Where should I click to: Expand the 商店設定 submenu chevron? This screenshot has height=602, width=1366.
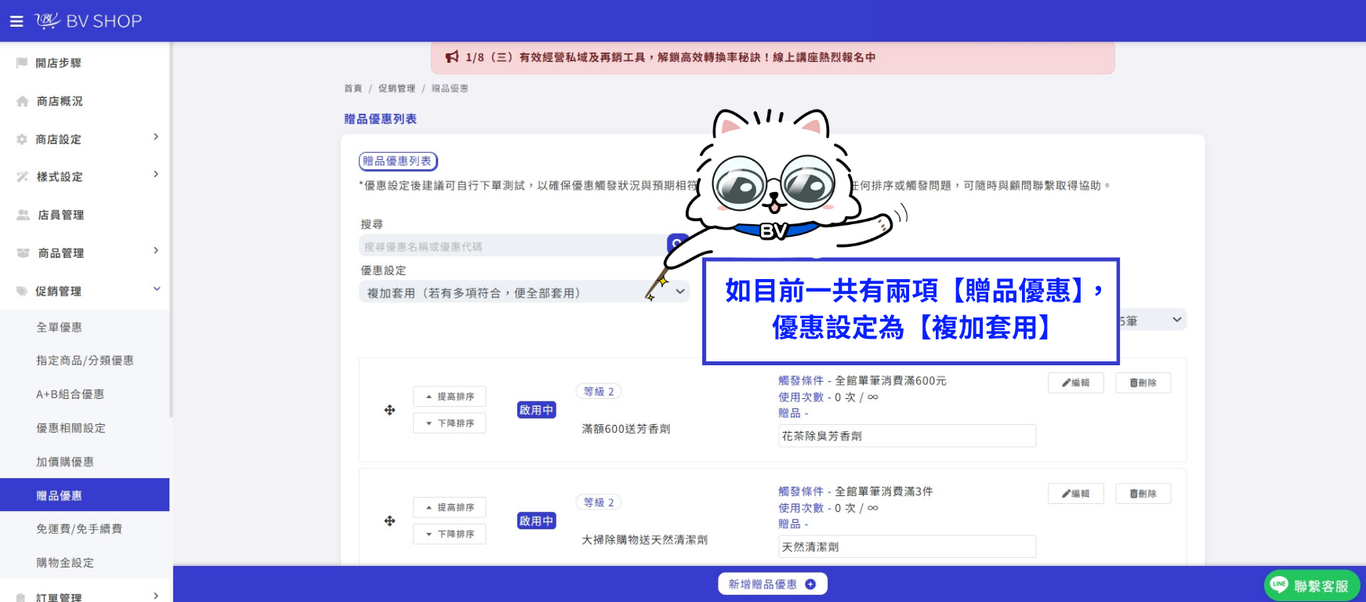[x=156, y=137]
